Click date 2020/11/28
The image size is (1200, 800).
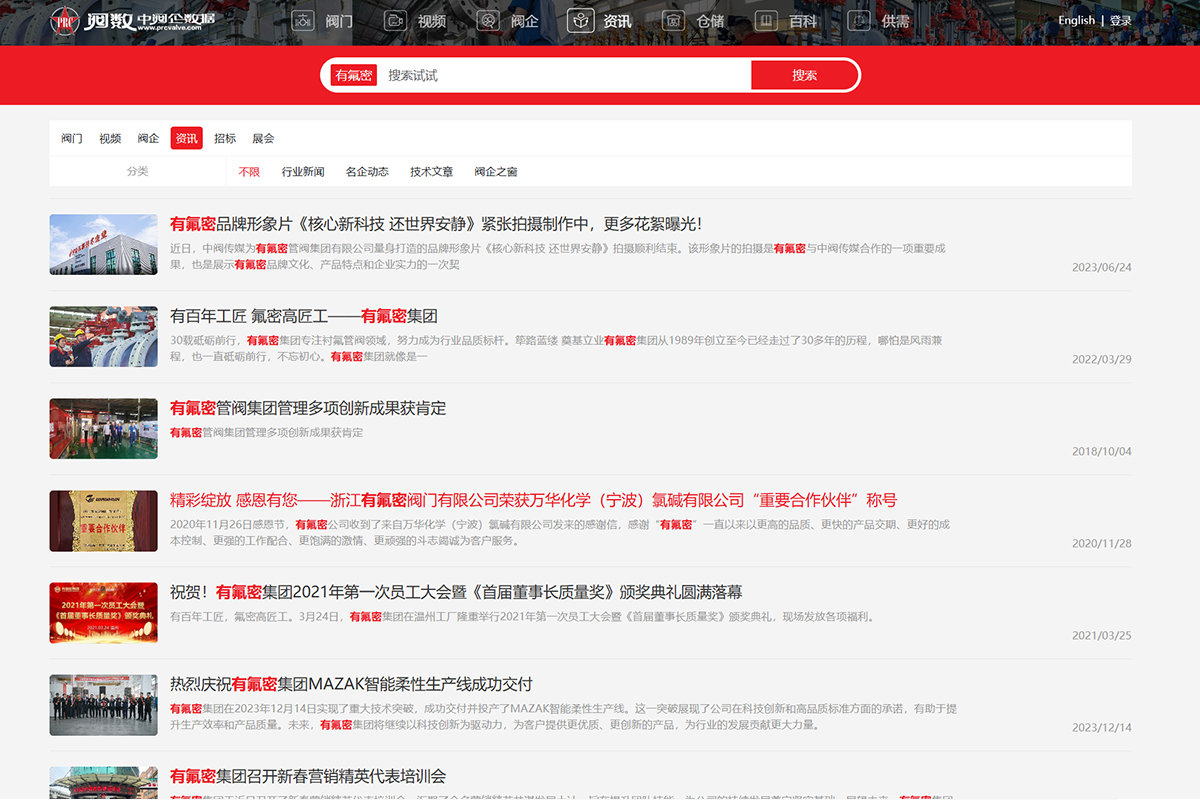(x=1102, y=543)
